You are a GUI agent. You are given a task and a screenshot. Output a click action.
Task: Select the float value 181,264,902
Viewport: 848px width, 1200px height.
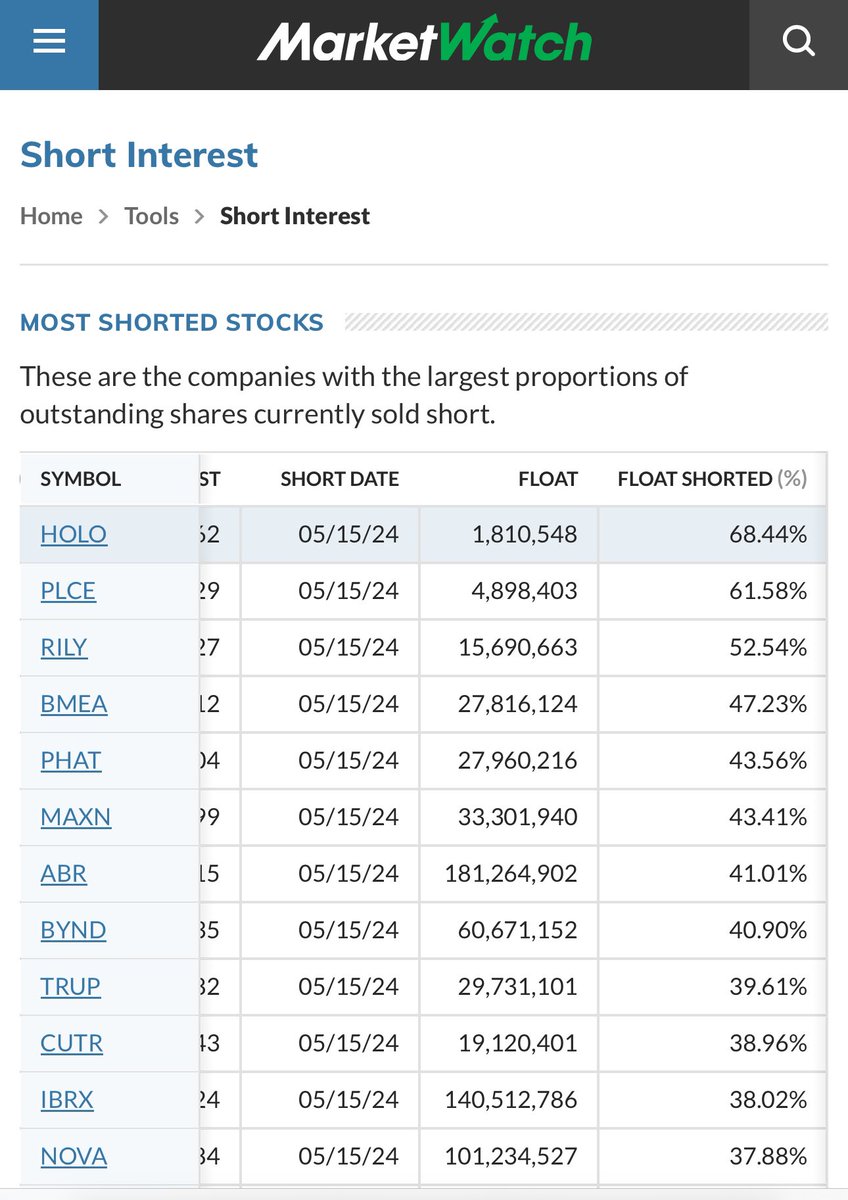(512, 873)
